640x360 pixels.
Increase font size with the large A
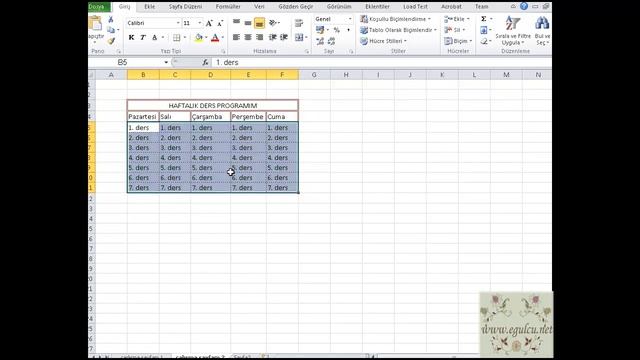209,23
